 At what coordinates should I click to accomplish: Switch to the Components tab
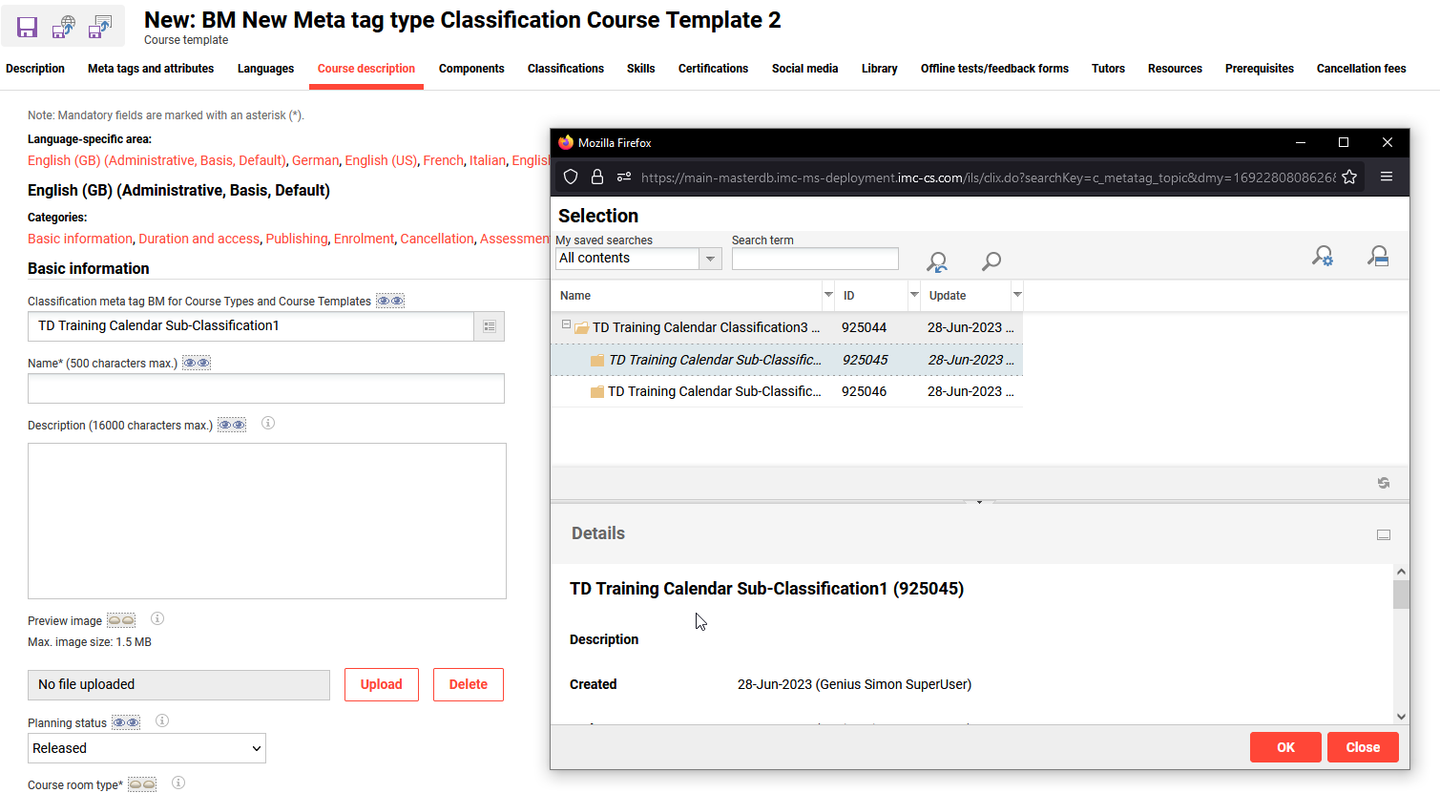click(x=471, y=69)
